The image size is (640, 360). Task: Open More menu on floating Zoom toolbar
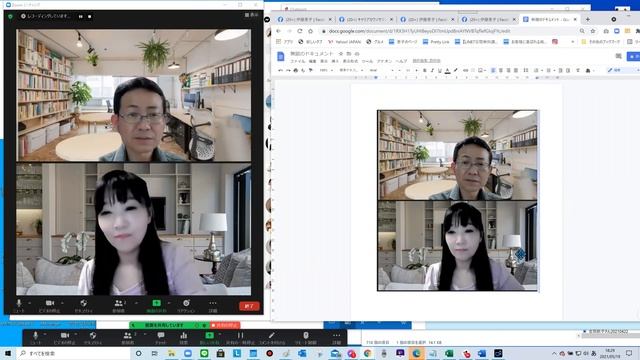[336, 338]
